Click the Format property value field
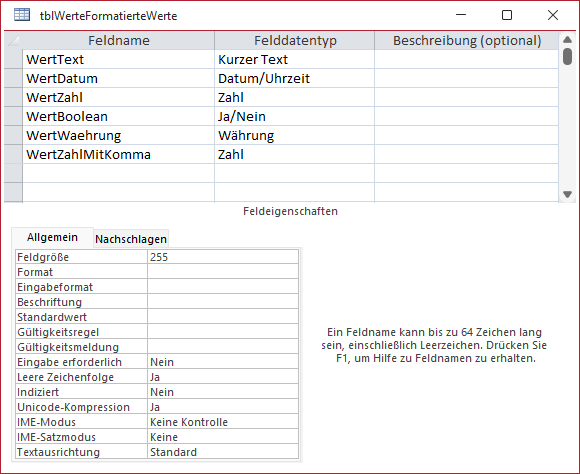Viewport: 580px width, 474px height. 223,272
